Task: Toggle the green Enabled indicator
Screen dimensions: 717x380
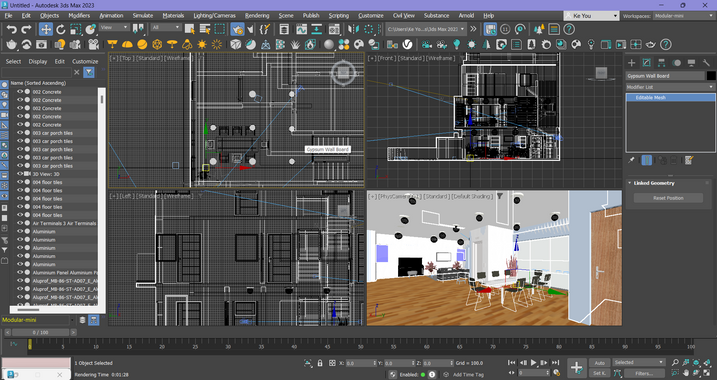Action: pos(423,375)
